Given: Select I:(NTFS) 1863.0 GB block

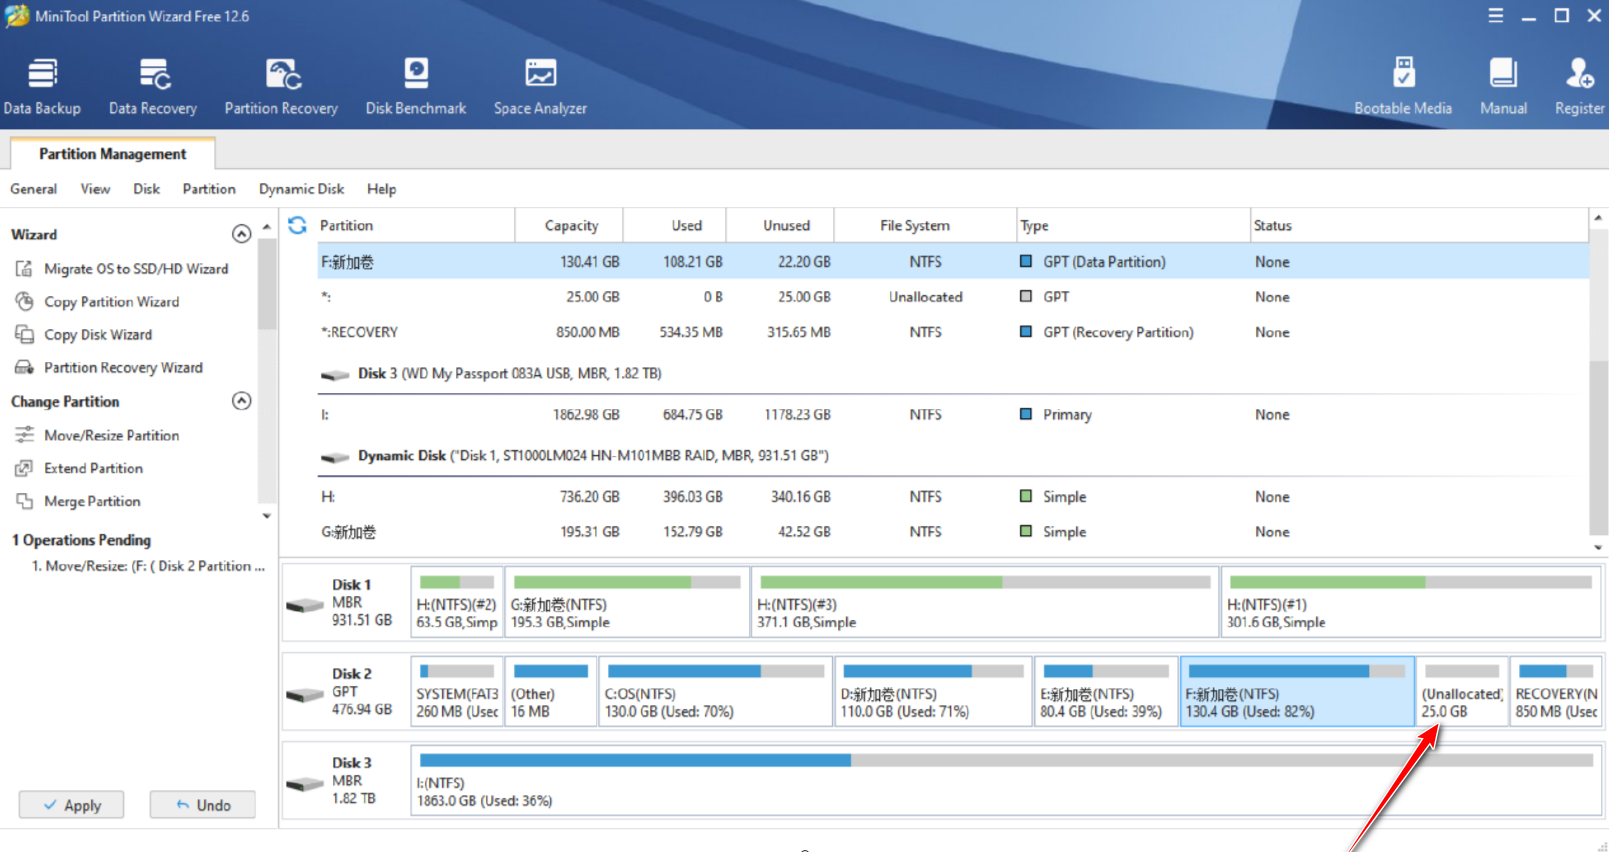Looking at the screenshot, I should (1006, 780).
